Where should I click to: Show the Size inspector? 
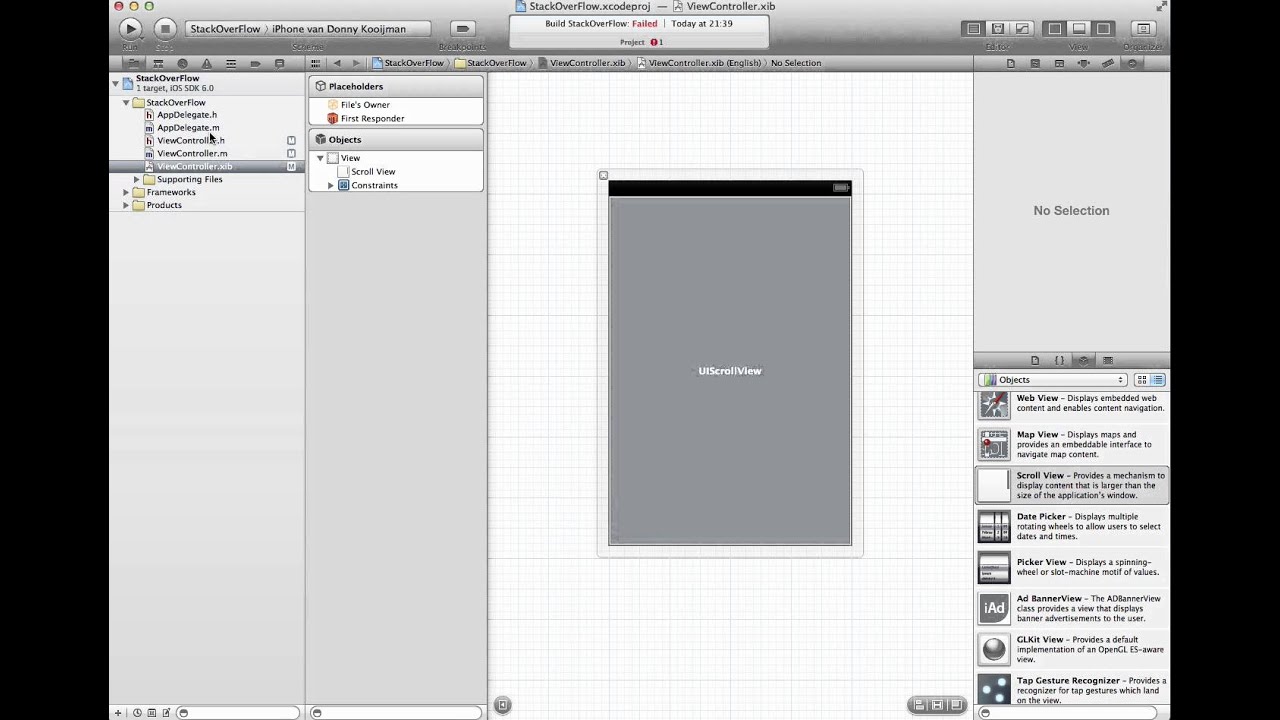point(1108,63)
